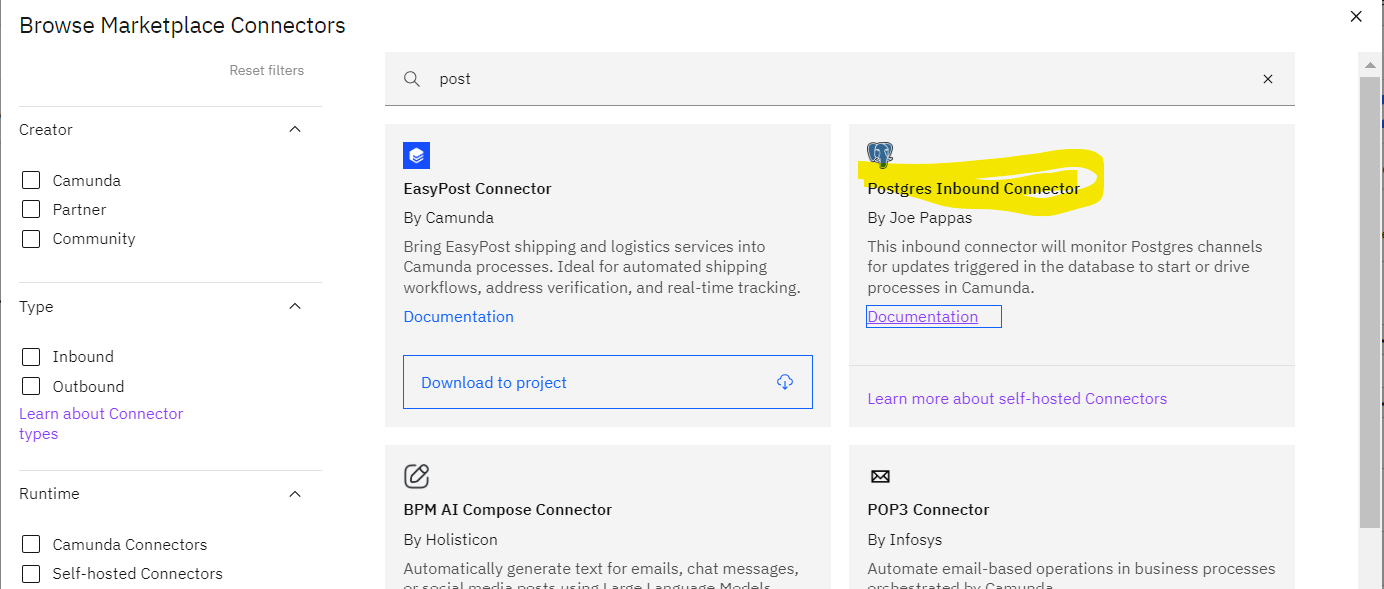Tick the Self-hosted Connectors runtime checkbox
This screenshot has width=1384, height=589.
(x=31, y=573)
